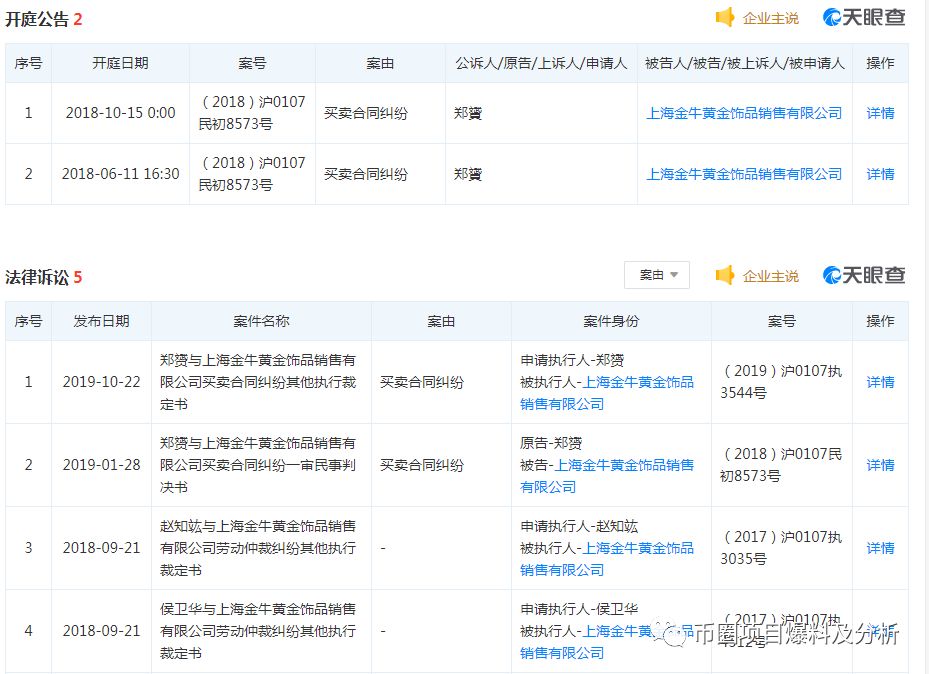Select 申请执行人-赵知竑 text

coord(579,526)
